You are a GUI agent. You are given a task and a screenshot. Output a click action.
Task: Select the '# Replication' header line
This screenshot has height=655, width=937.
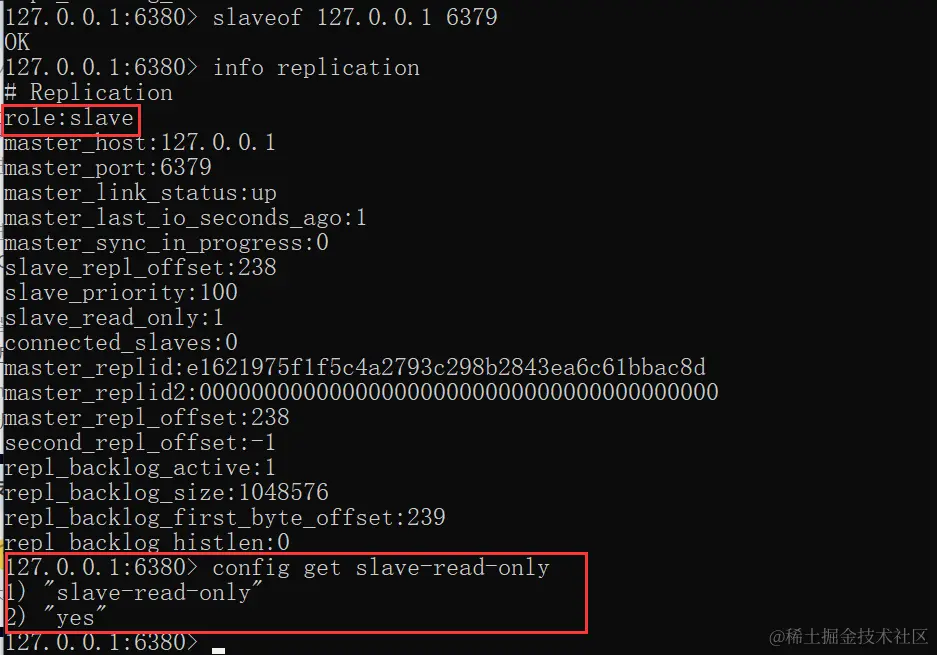click(x=88, y=93)
